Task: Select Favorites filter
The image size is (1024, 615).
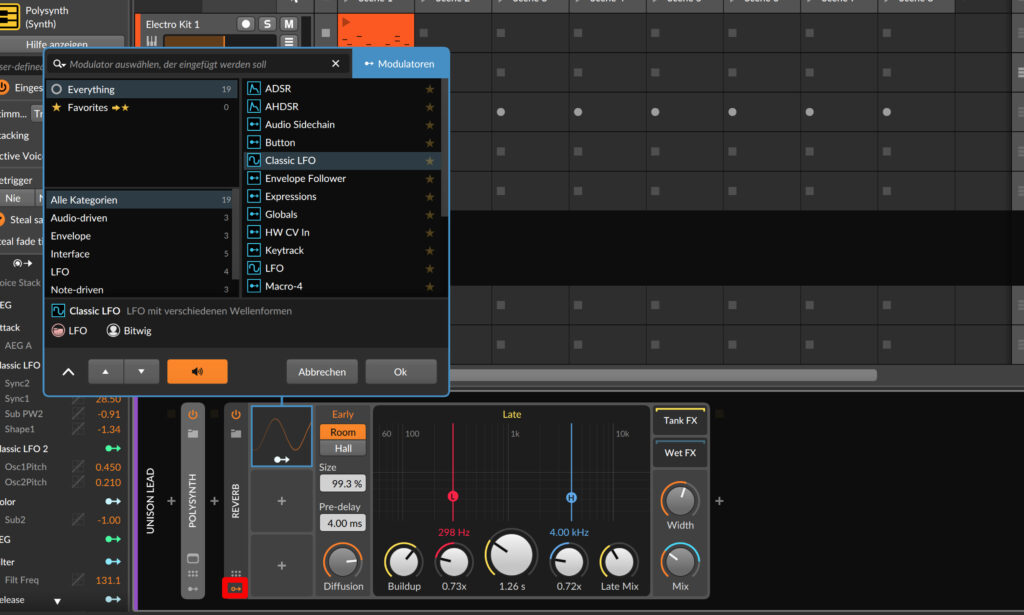Action: pyautogui.click(x=142, y=107)
